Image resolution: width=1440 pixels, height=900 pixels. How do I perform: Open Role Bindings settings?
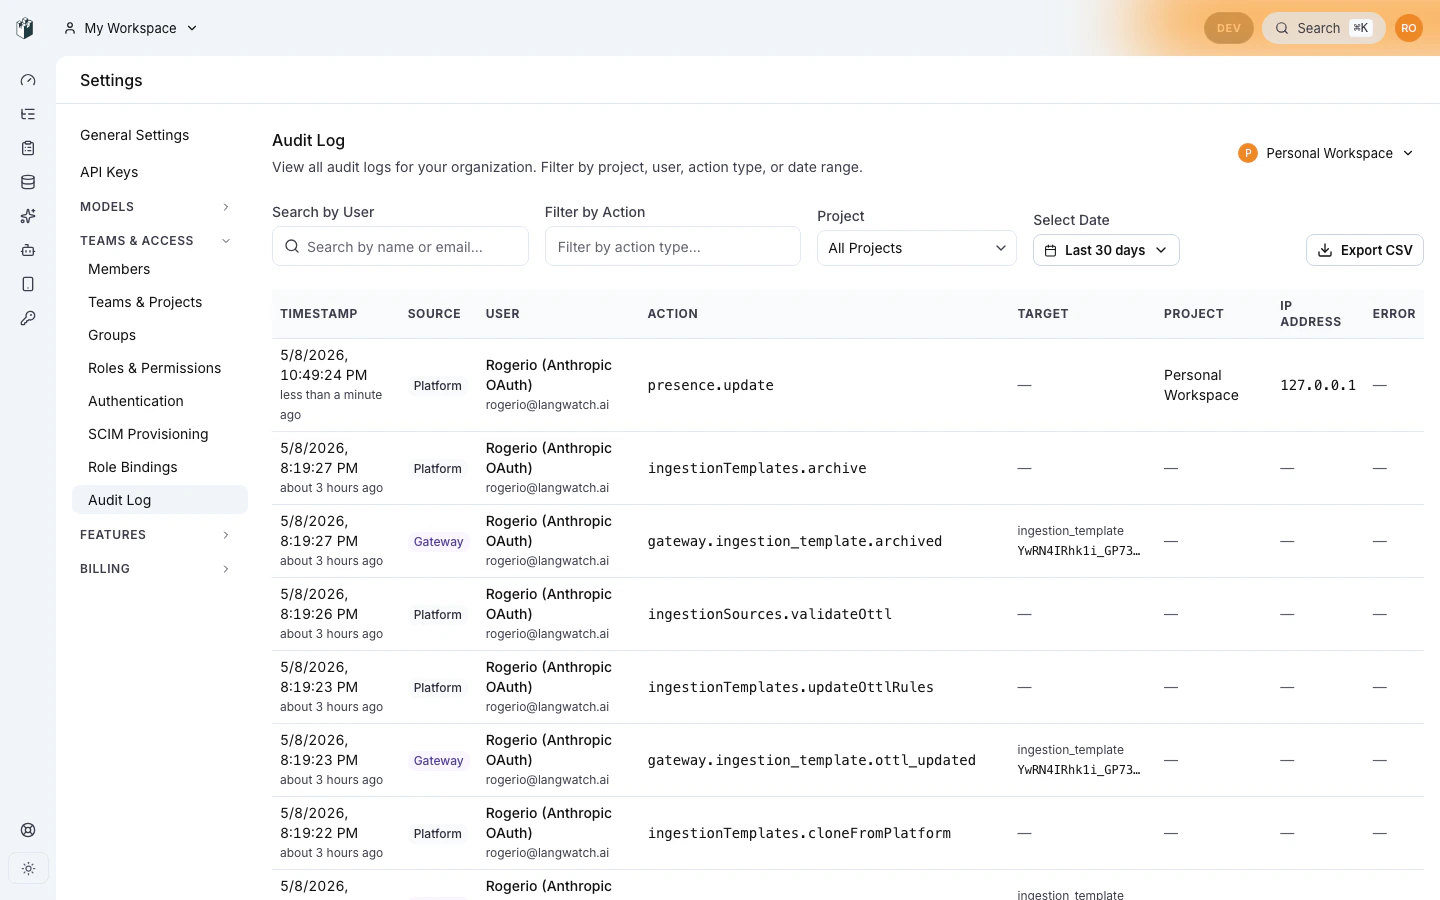(160, 467)
